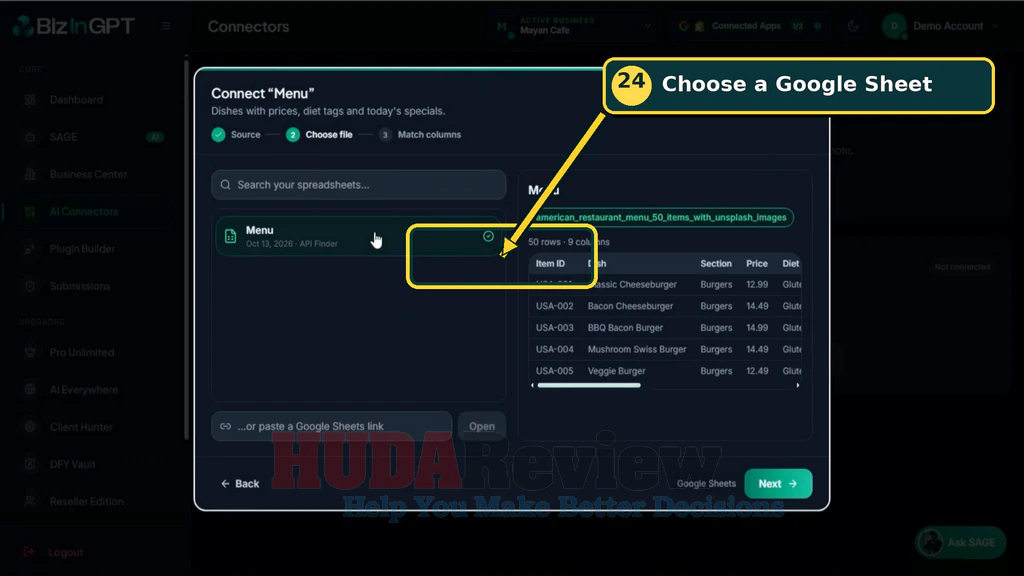Click the Price column header
This screenshot has height=576, width=1024.
click(x=757, y=264)
